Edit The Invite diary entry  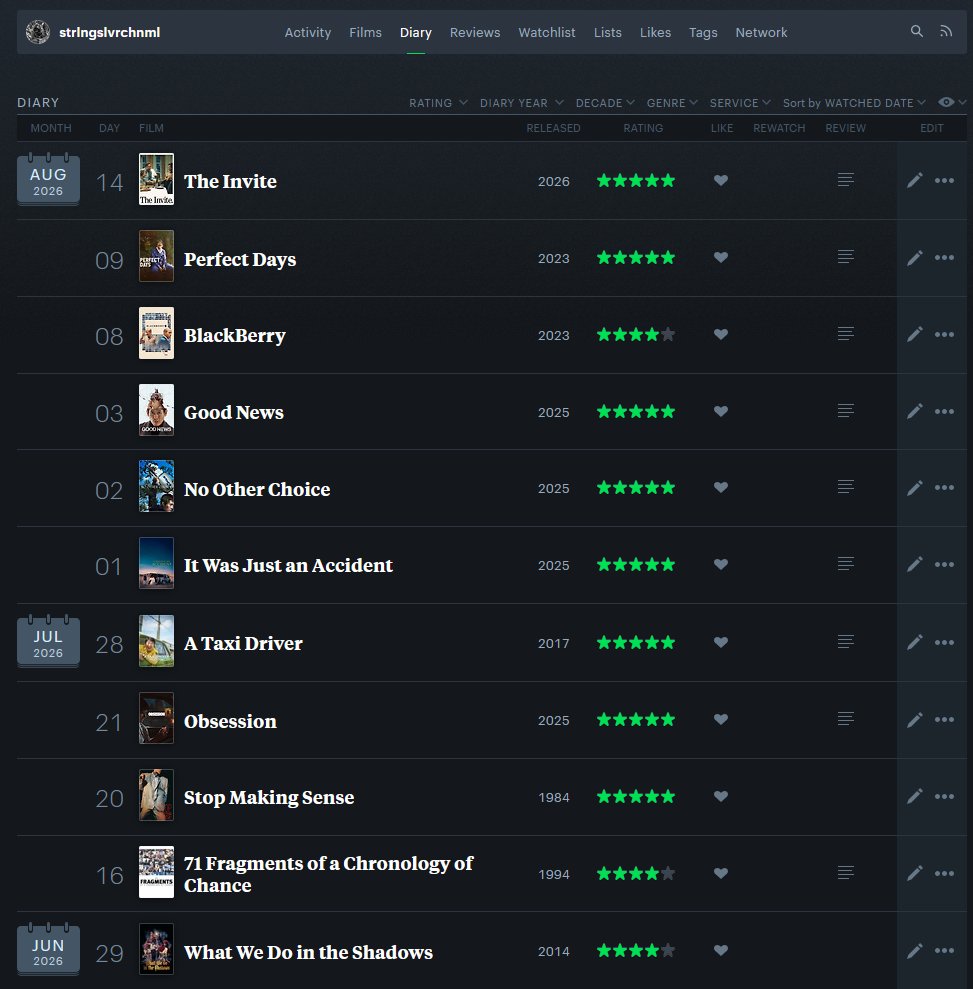(914, 180)
